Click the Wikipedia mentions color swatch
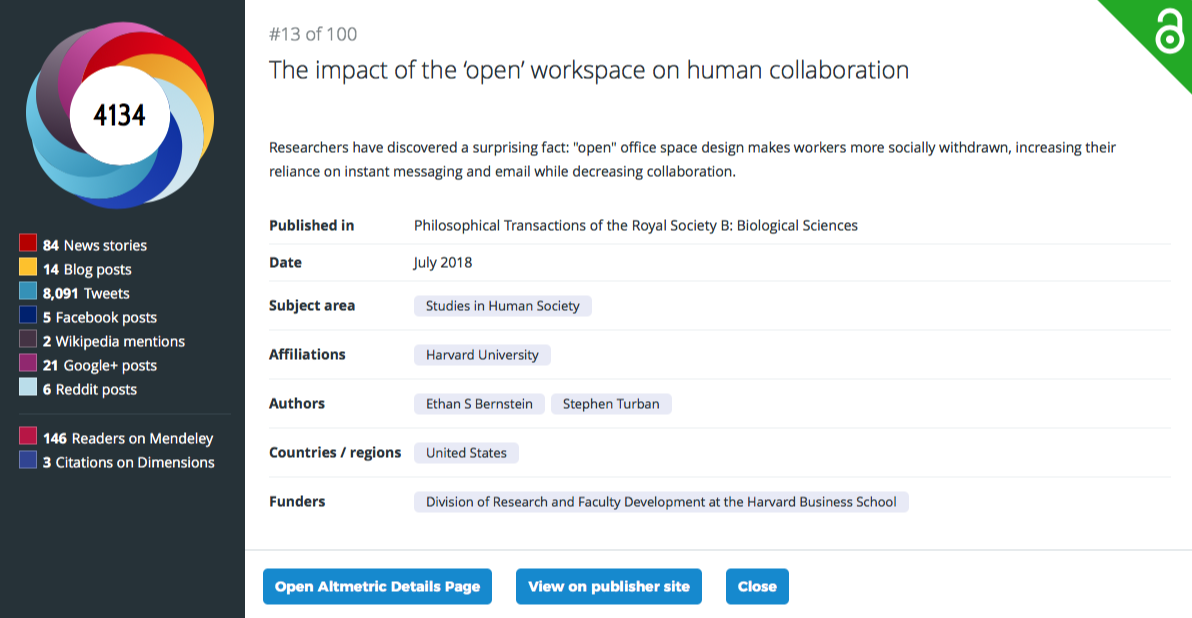The width and height of the screenshot is (1192, 618). tap(28, 339)
